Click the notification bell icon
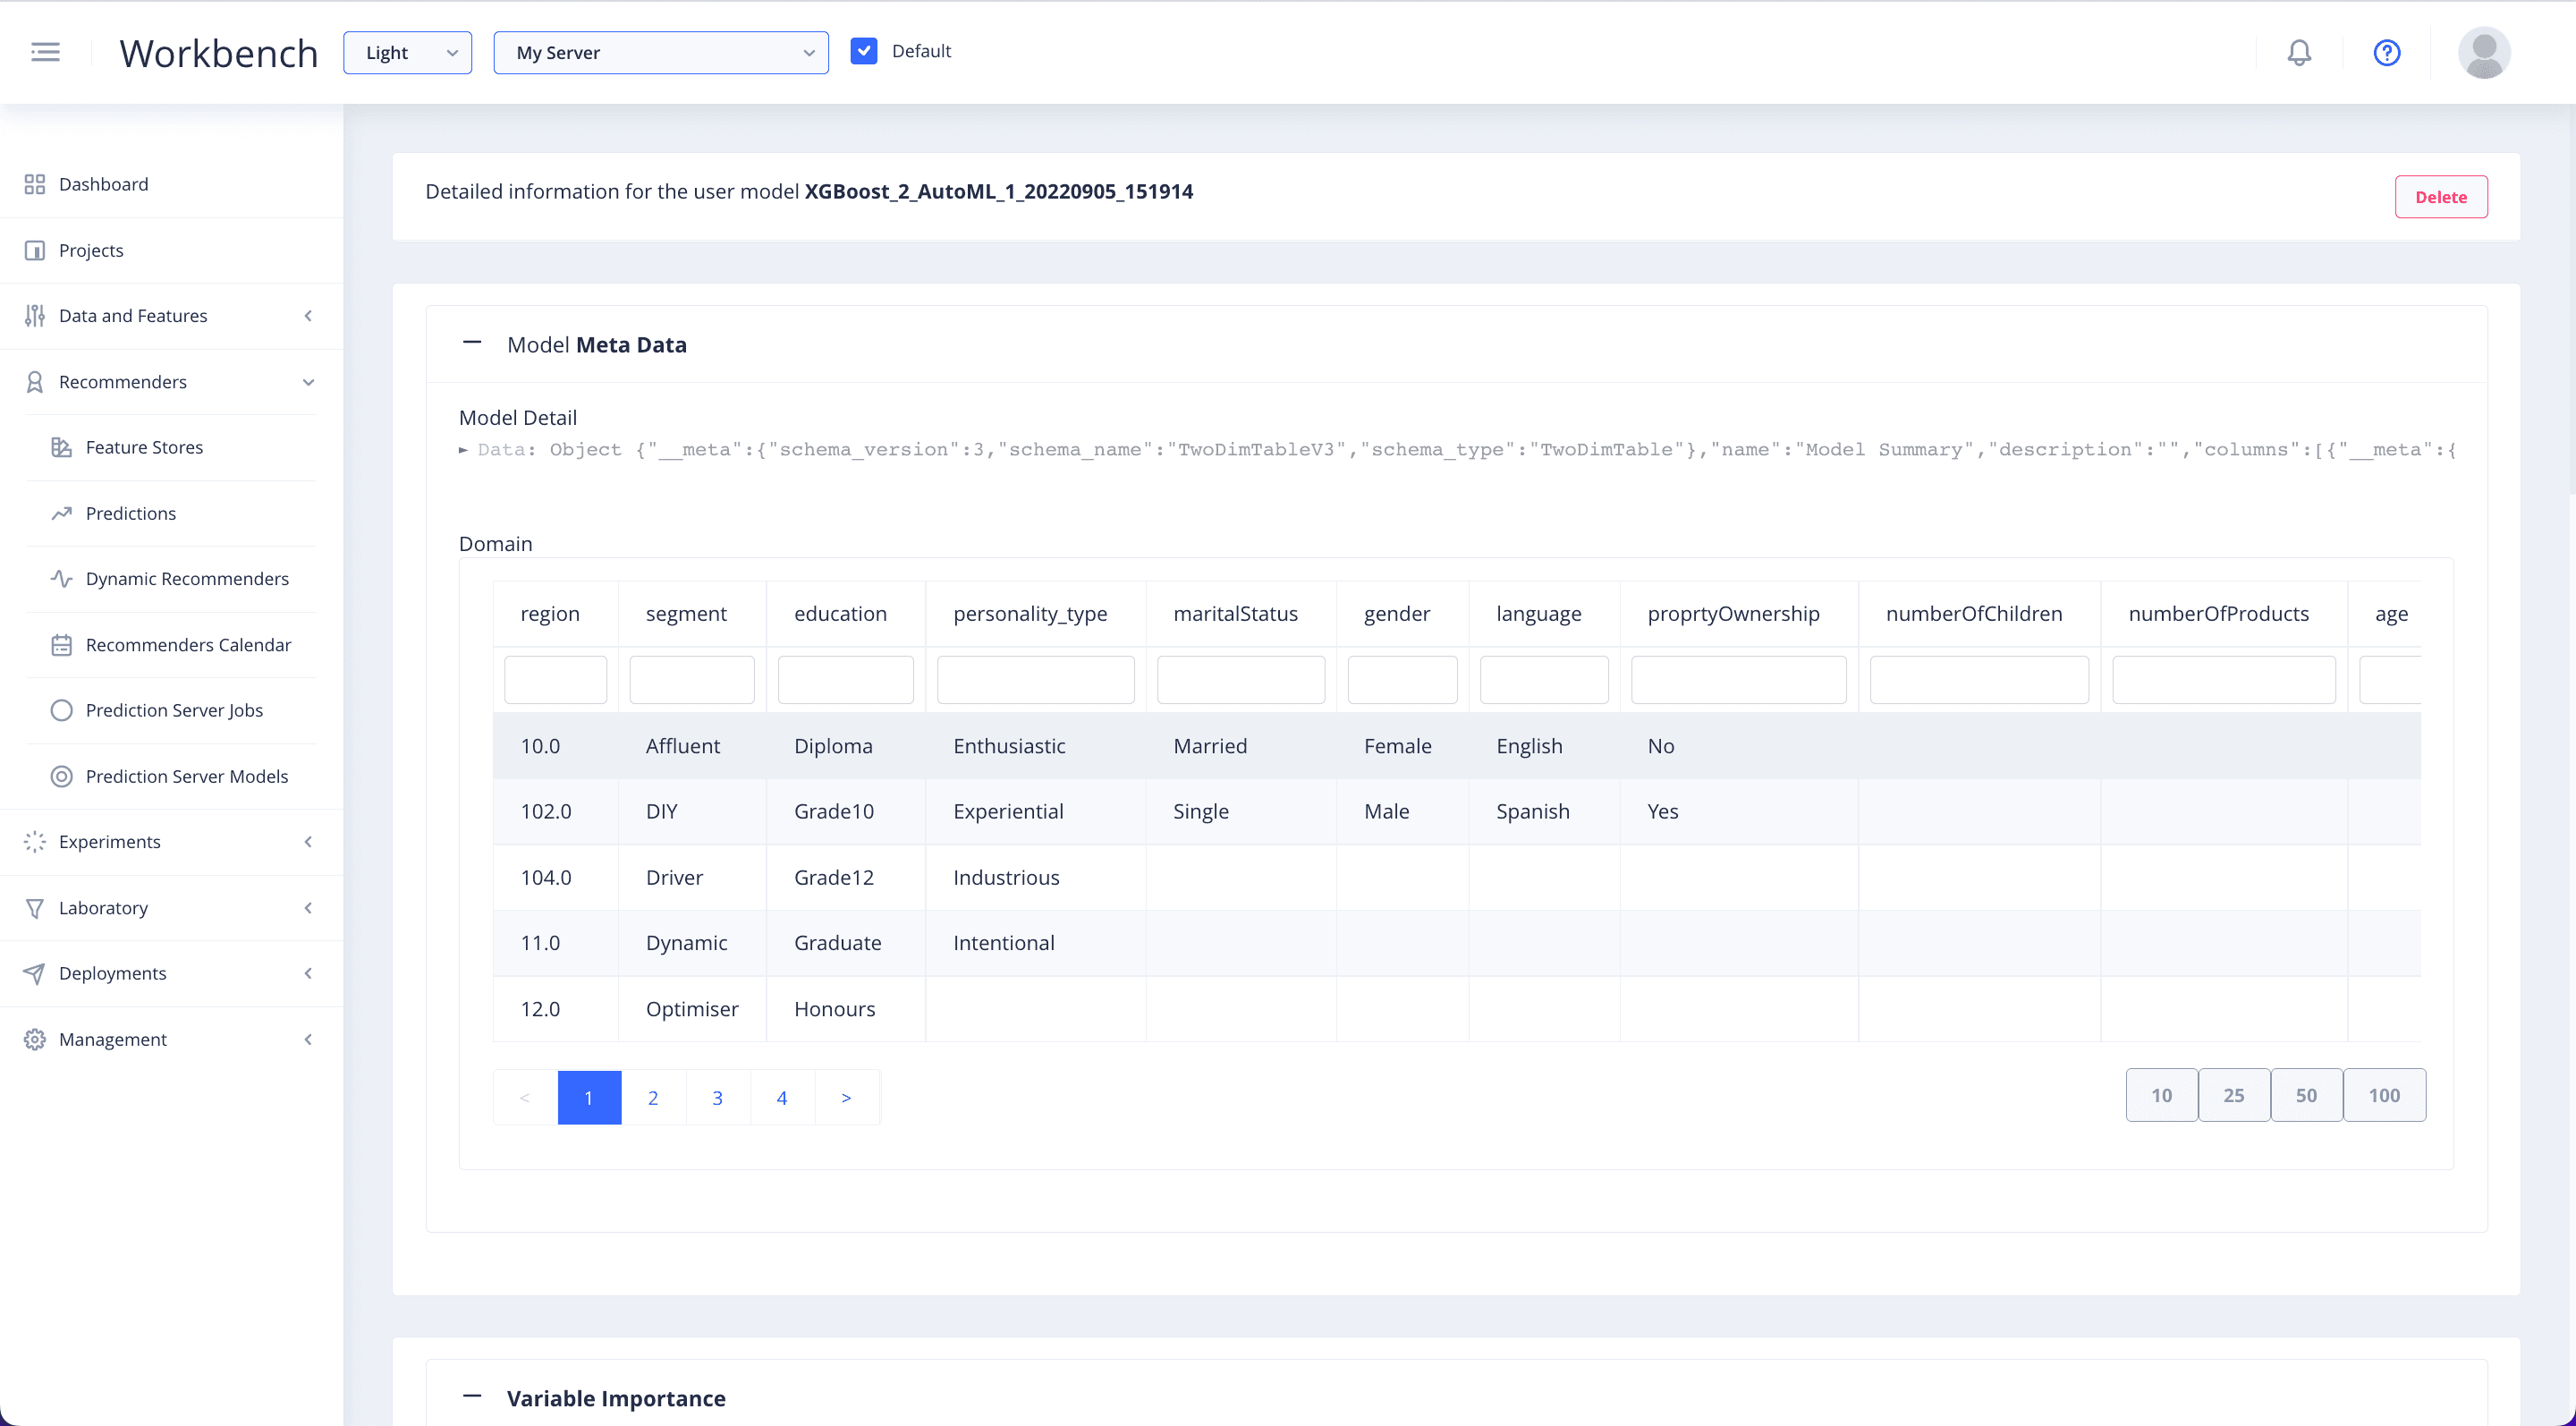The height and width of the screenshot is (1426, 2576). 2299,52
